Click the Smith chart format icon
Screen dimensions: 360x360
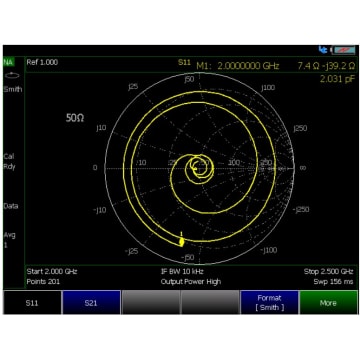click(x=12, y=76)
